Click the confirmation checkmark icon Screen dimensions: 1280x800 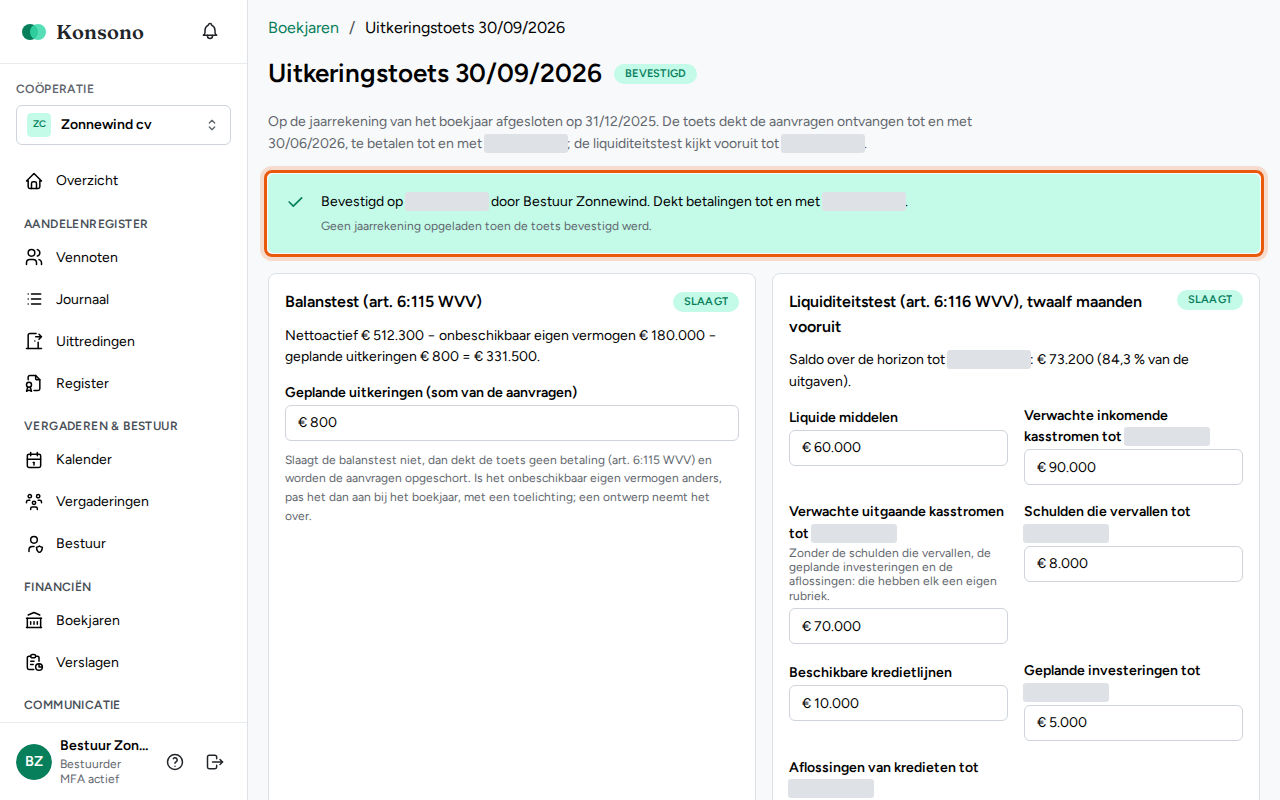click(x=295, y=202)
